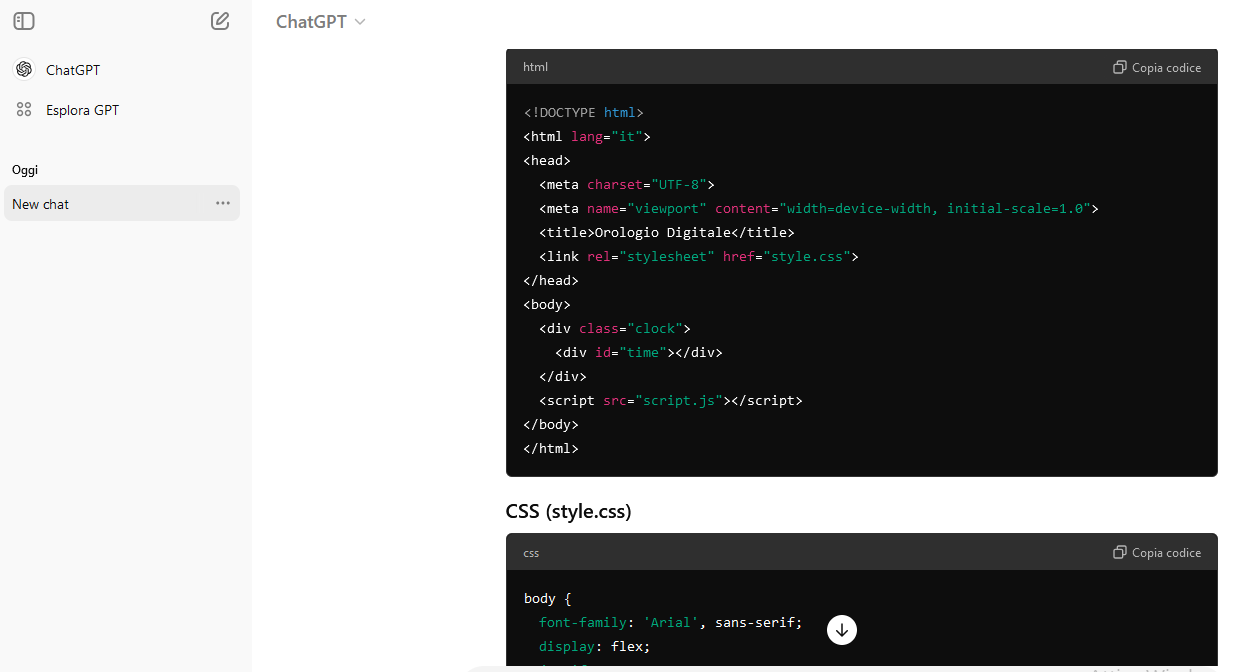The image size is (1240, 672).
Task: Click the closing </html> tag line
Action: pyautogui.click(x=551, y=448)
